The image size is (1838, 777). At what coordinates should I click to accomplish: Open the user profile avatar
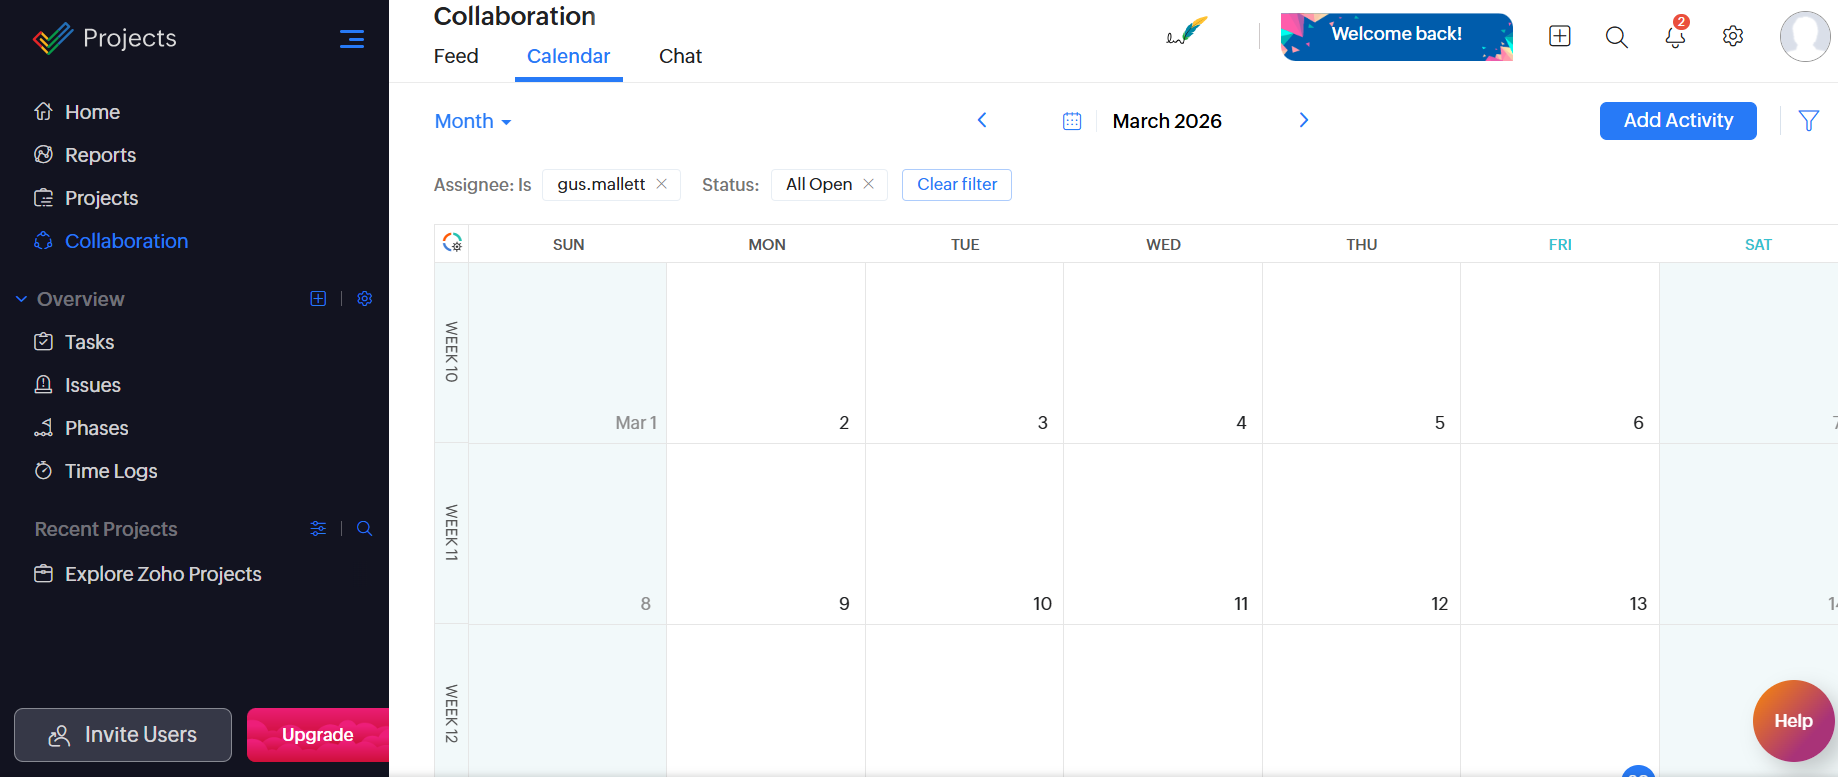coord(1805,36)
